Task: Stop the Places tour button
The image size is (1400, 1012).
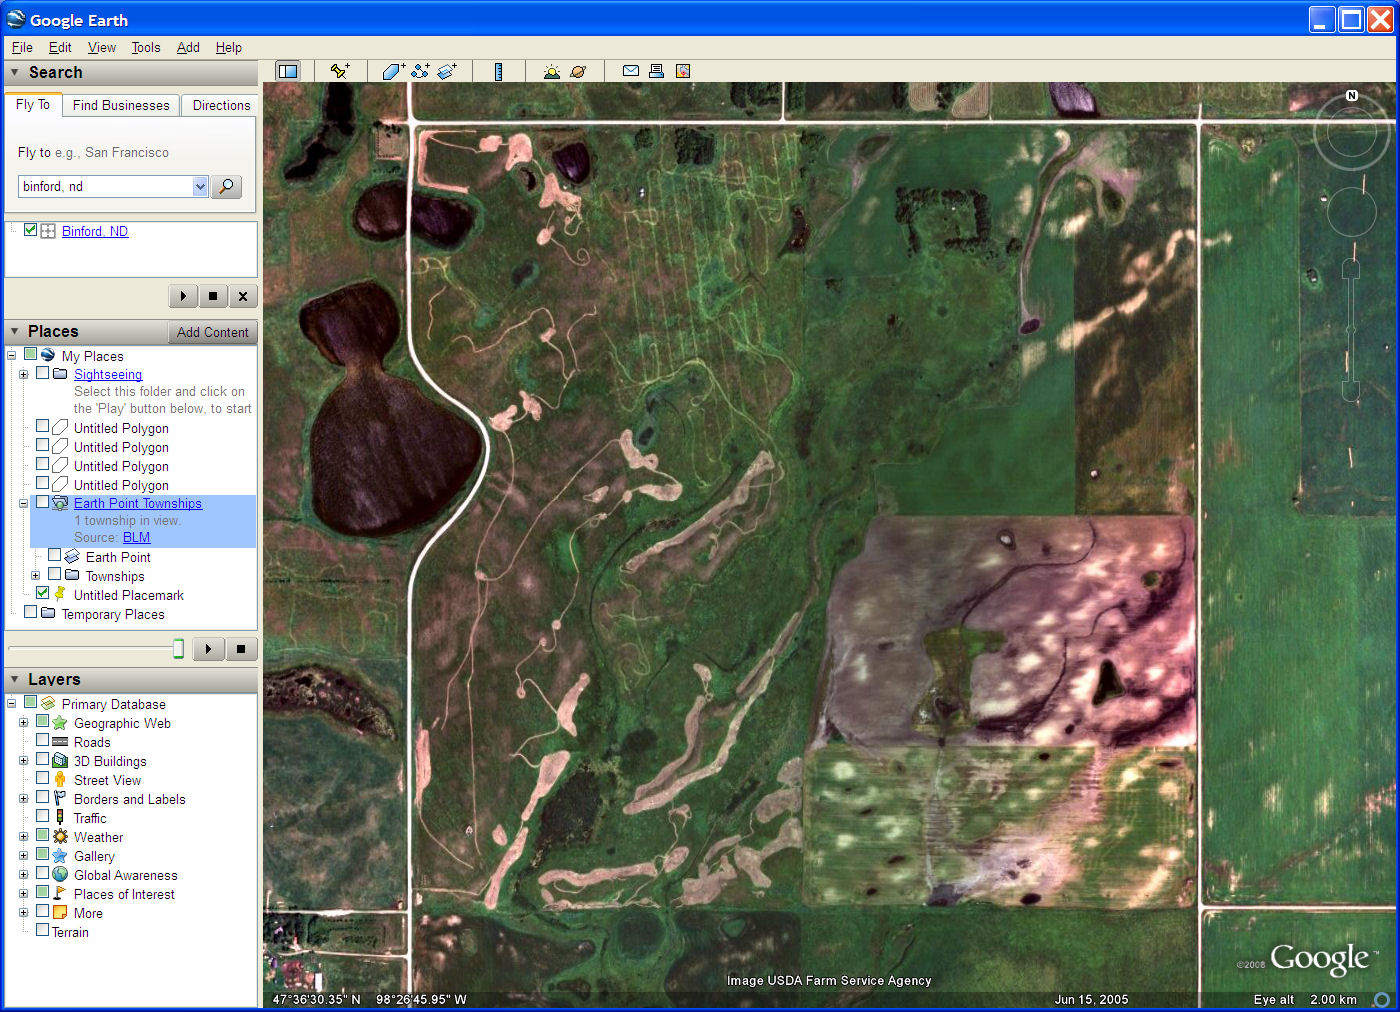Action: [241, 649]
